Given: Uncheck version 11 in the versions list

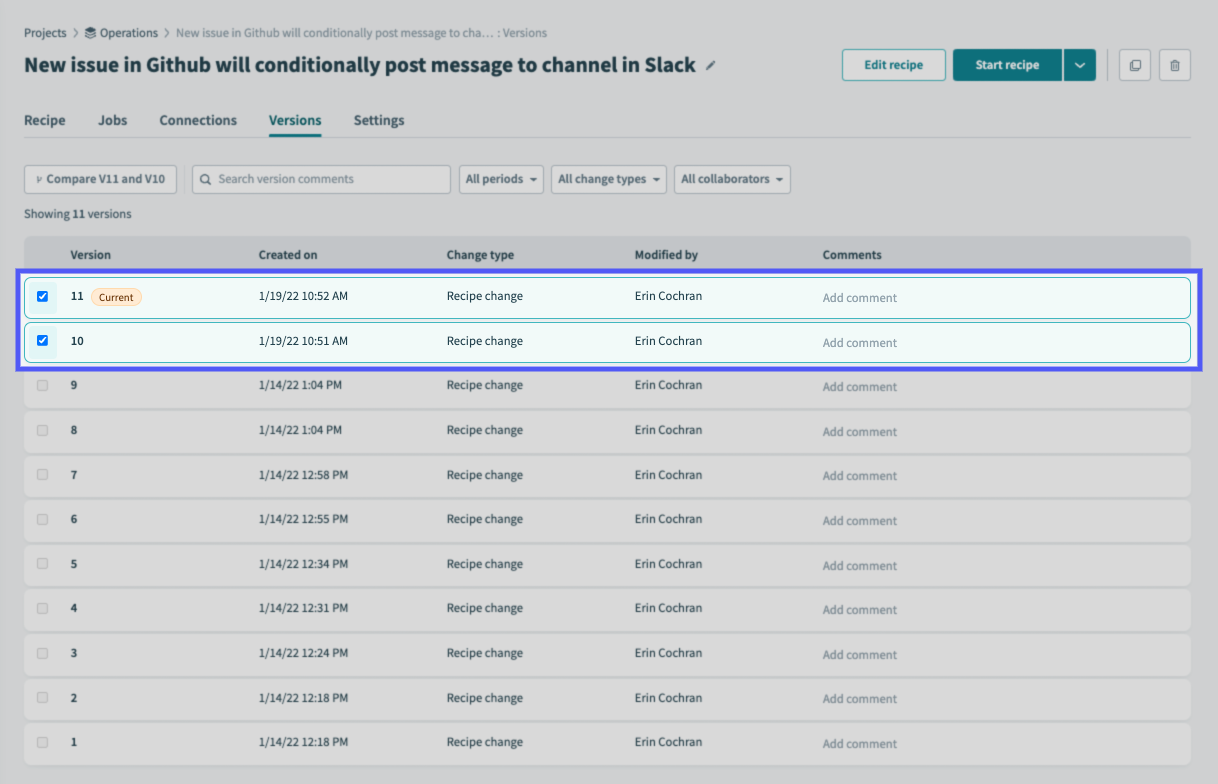Looking at the screenshot, I should pyautogui.click(x=42, y=296).
